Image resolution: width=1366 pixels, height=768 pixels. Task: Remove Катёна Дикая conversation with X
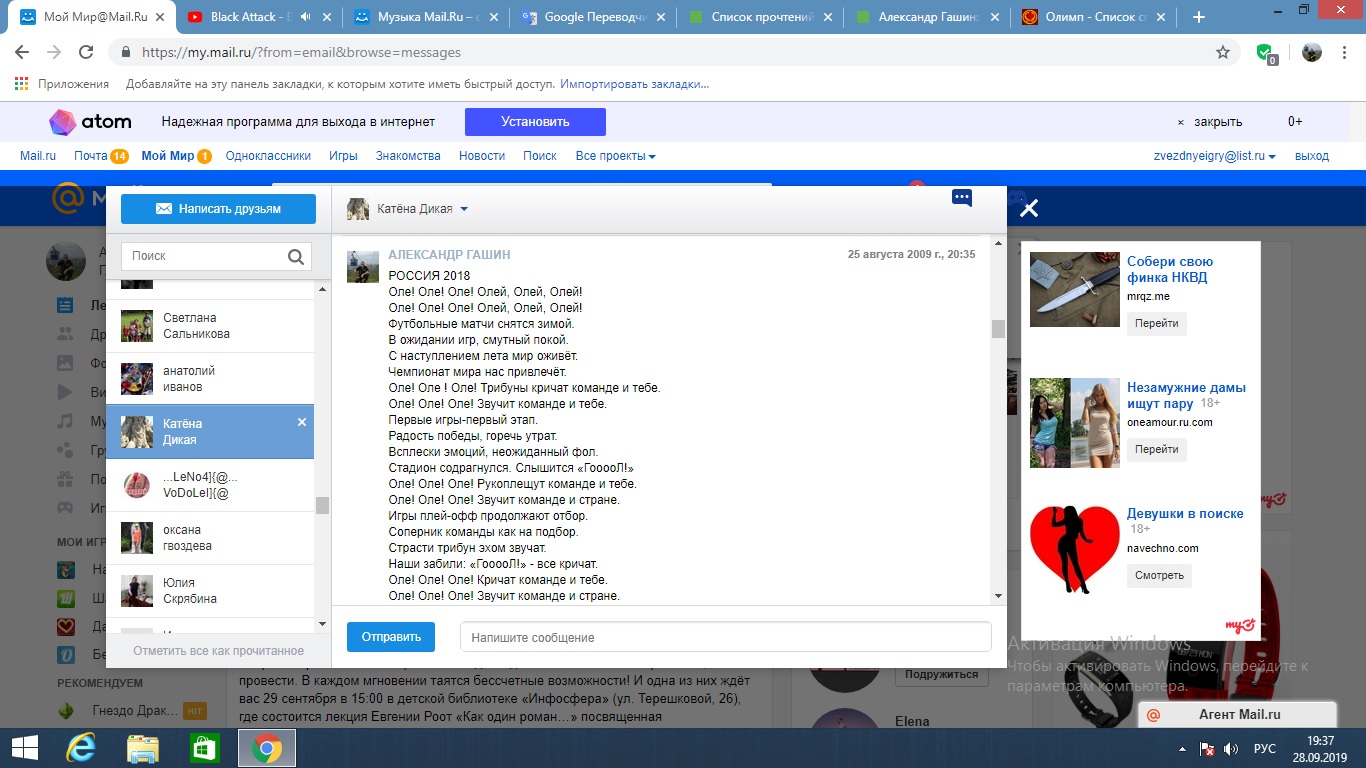(302, 423)
